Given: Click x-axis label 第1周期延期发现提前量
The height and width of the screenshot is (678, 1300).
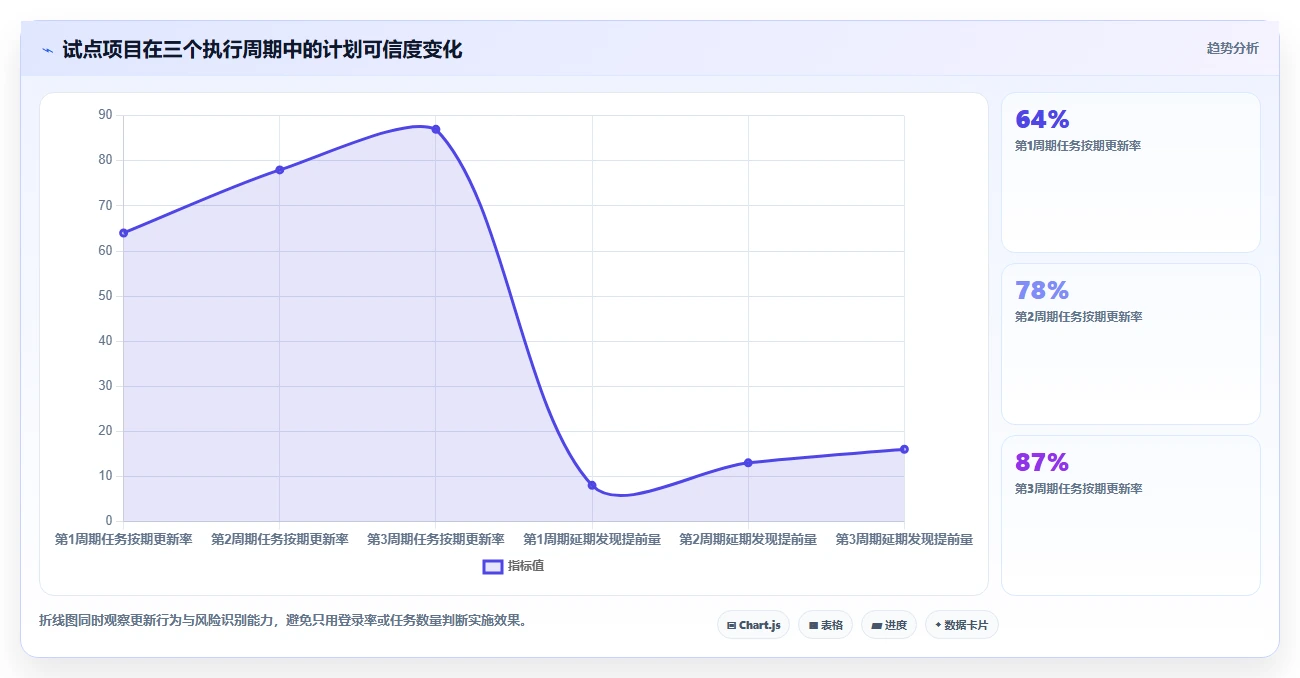Looking at the screenshot, I should tap(592, 539).
